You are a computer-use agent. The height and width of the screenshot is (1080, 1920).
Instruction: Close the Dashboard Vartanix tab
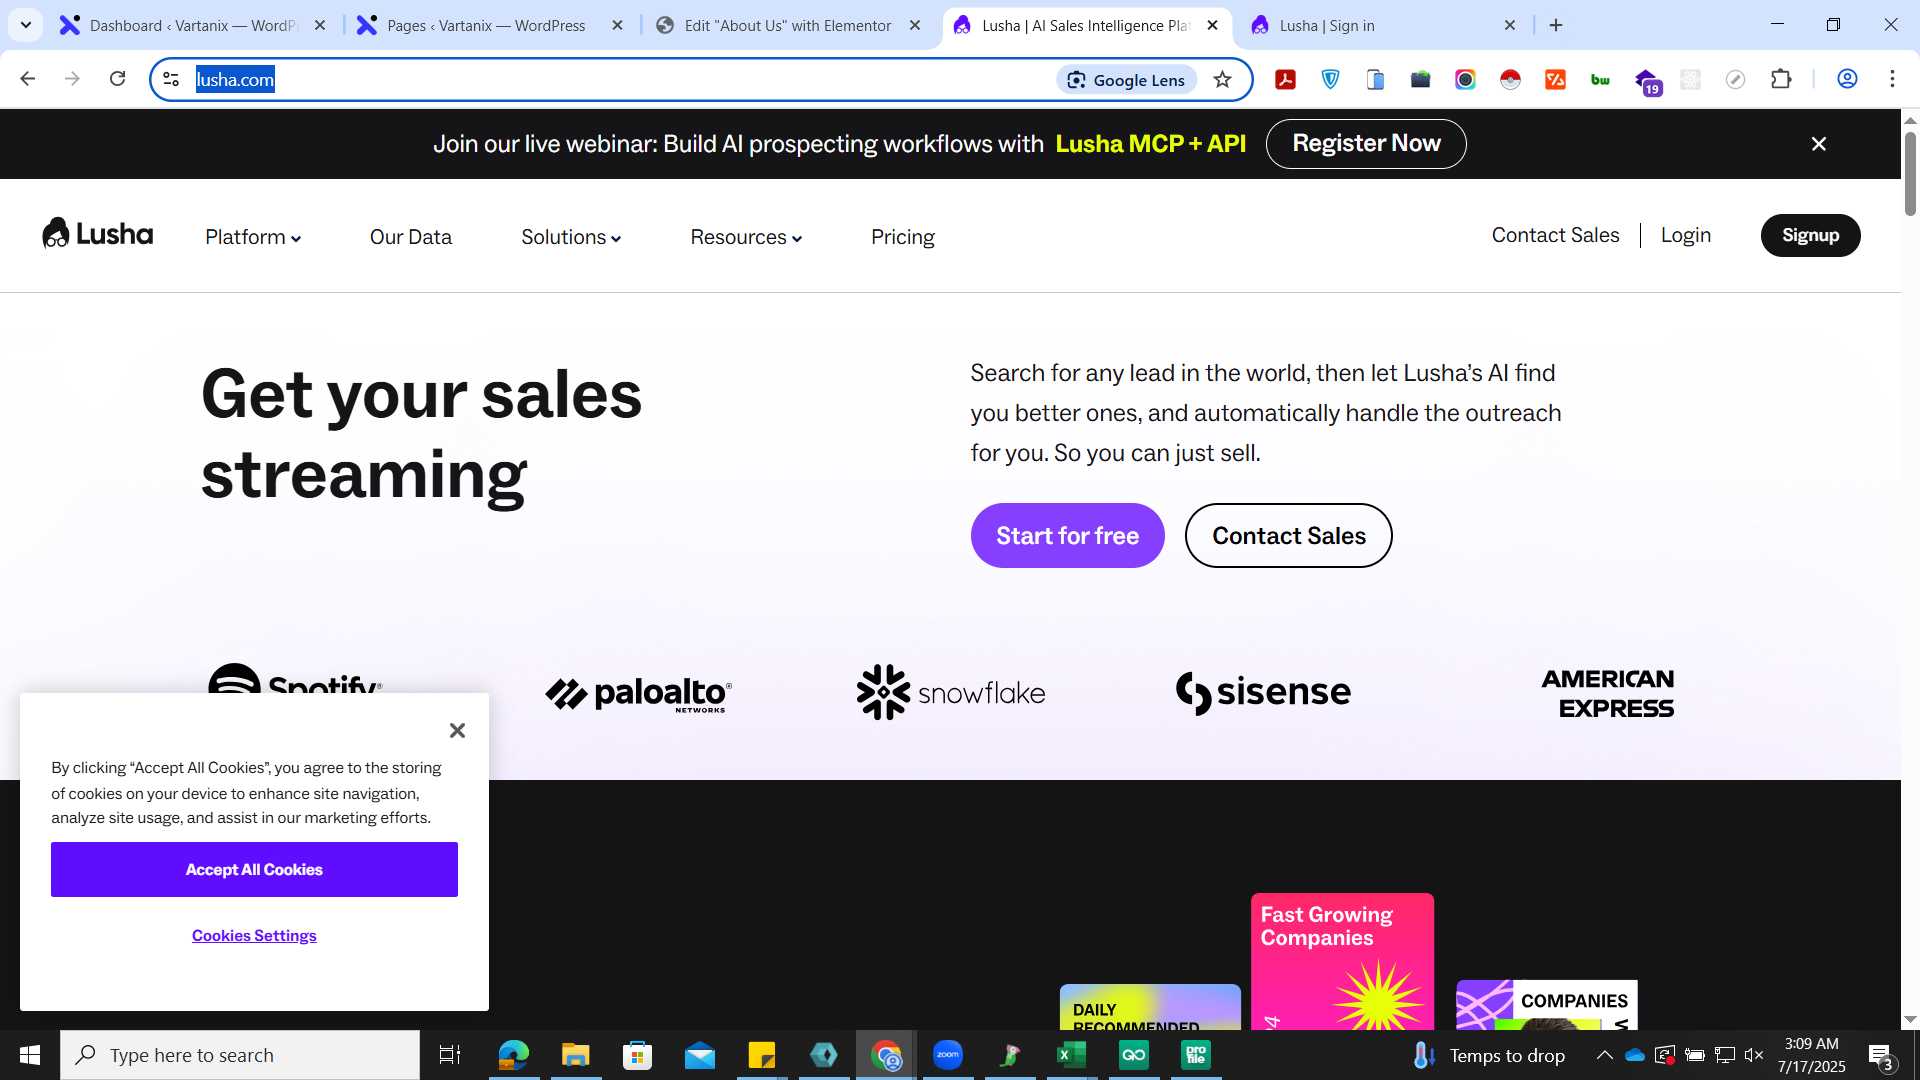320,25
